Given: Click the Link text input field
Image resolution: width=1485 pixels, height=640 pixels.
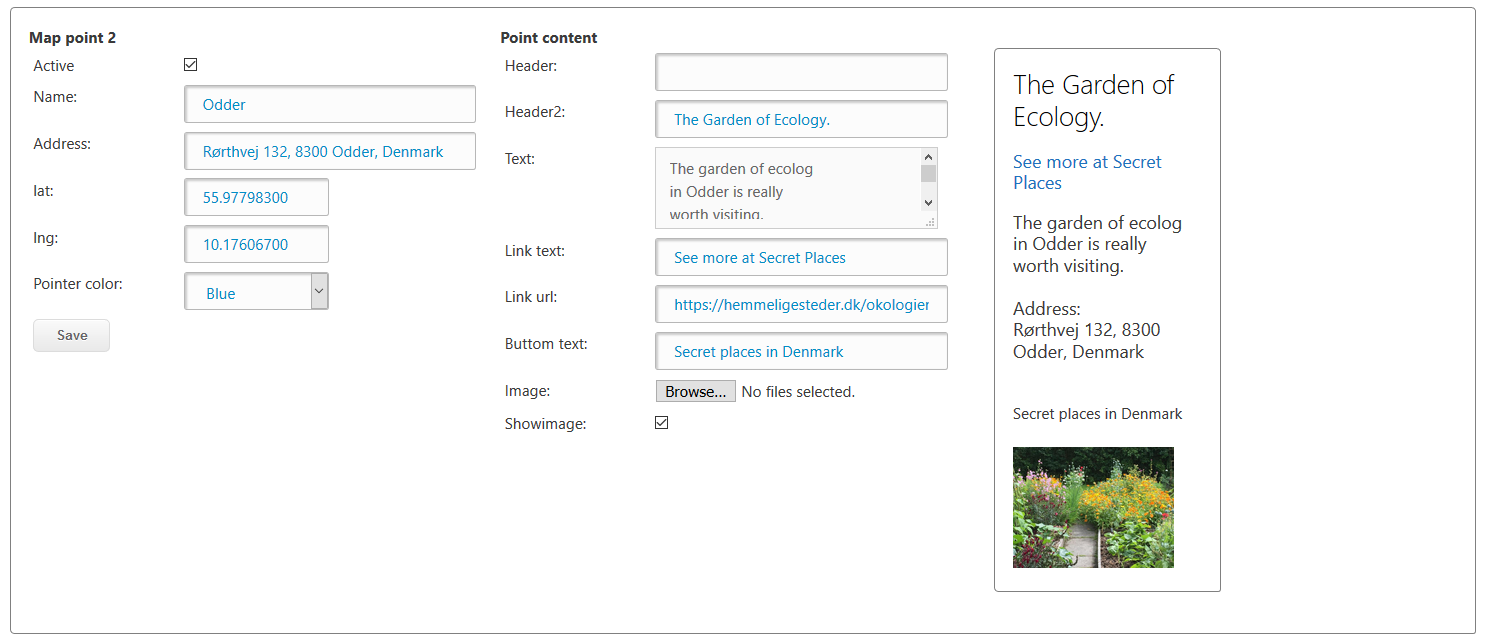Looking at the screenshot, I should [801, 257].
